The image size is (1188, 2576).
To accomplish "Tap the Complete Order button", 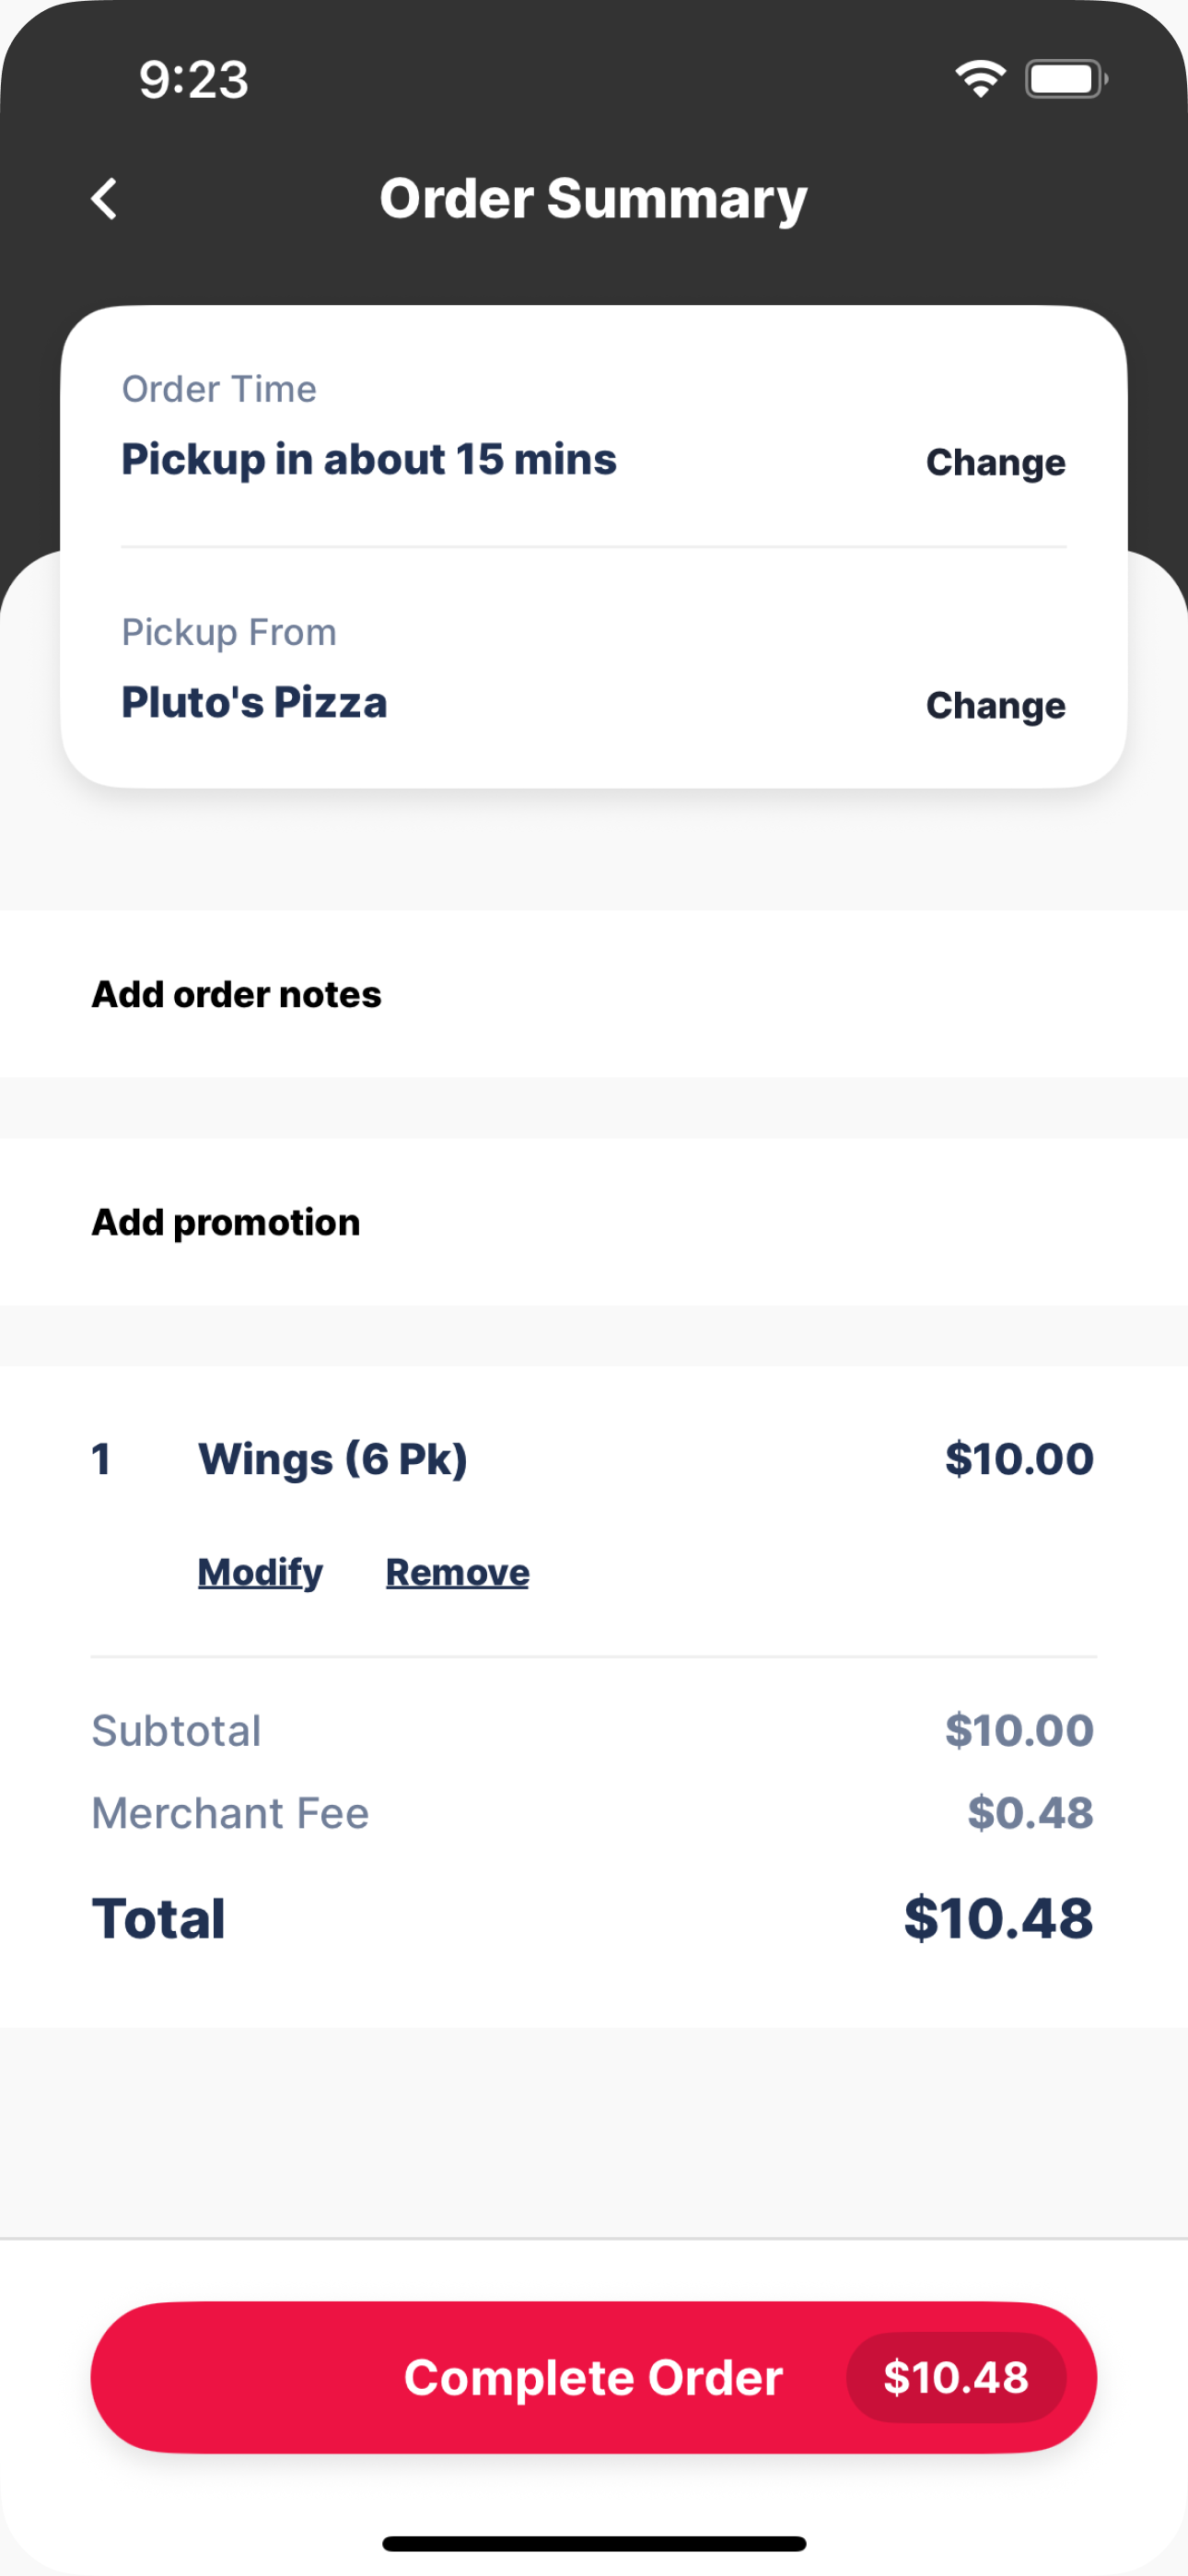I will pyautogui.click(x=594, y=2377).
